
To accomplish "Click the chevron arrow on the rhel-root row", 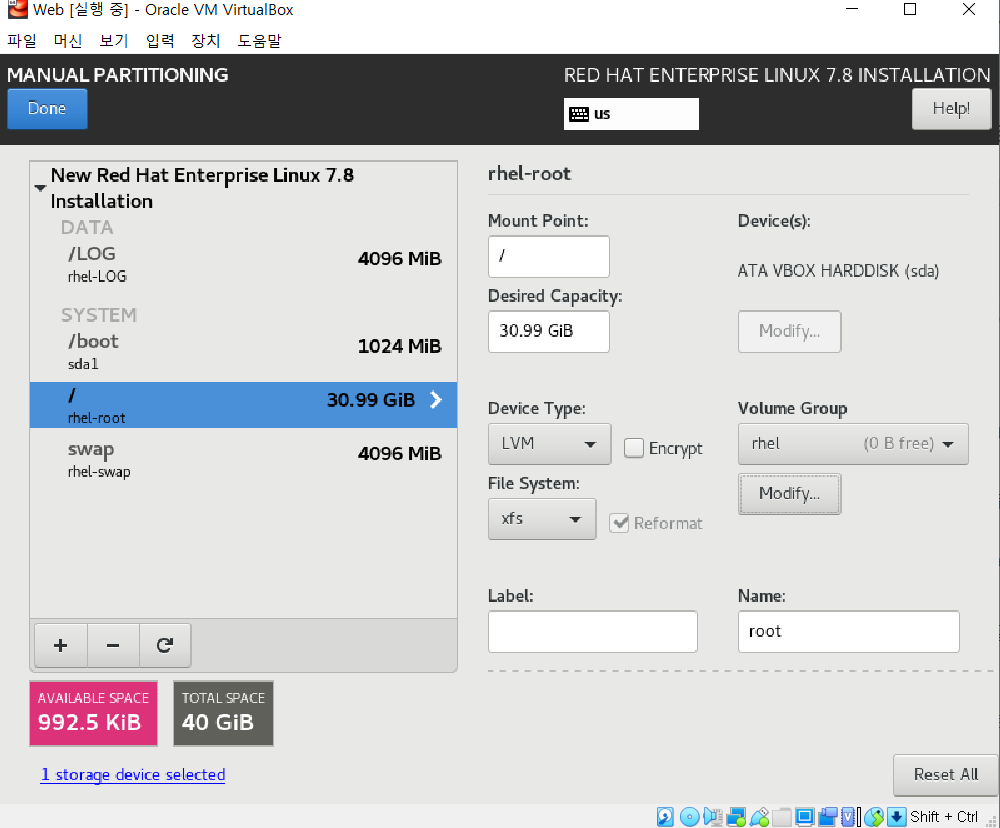I will coord(436,400).
